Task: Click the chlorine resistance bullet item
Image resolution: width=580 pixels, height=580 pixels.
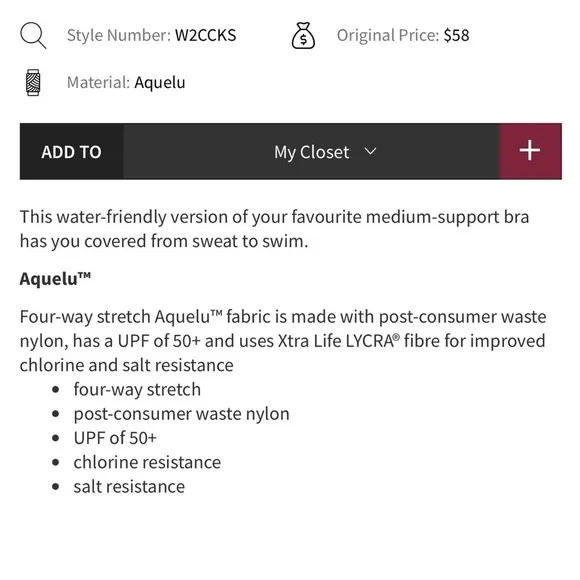Action: pyautogui.click(x=147, y=462)
